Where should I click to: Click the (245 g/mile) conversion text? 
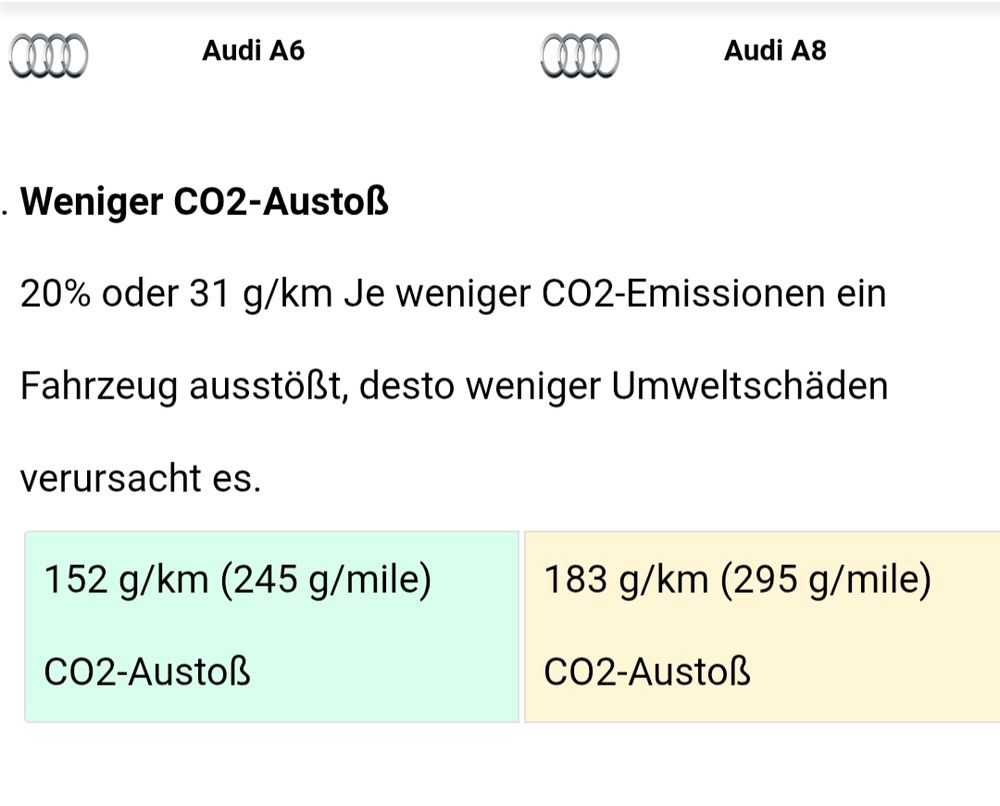(326, 580)
